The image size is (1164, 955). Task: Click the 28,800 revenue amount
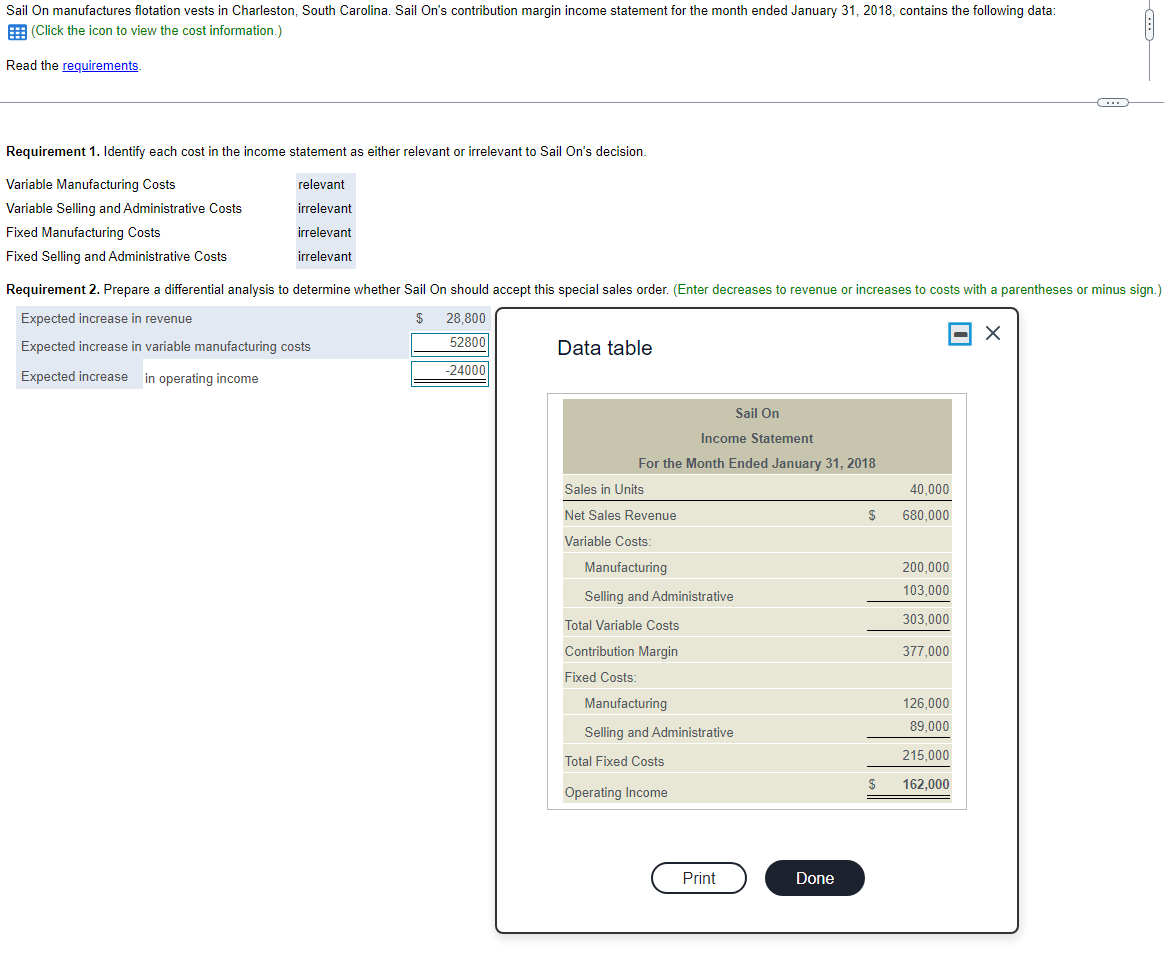coord(465,319)
